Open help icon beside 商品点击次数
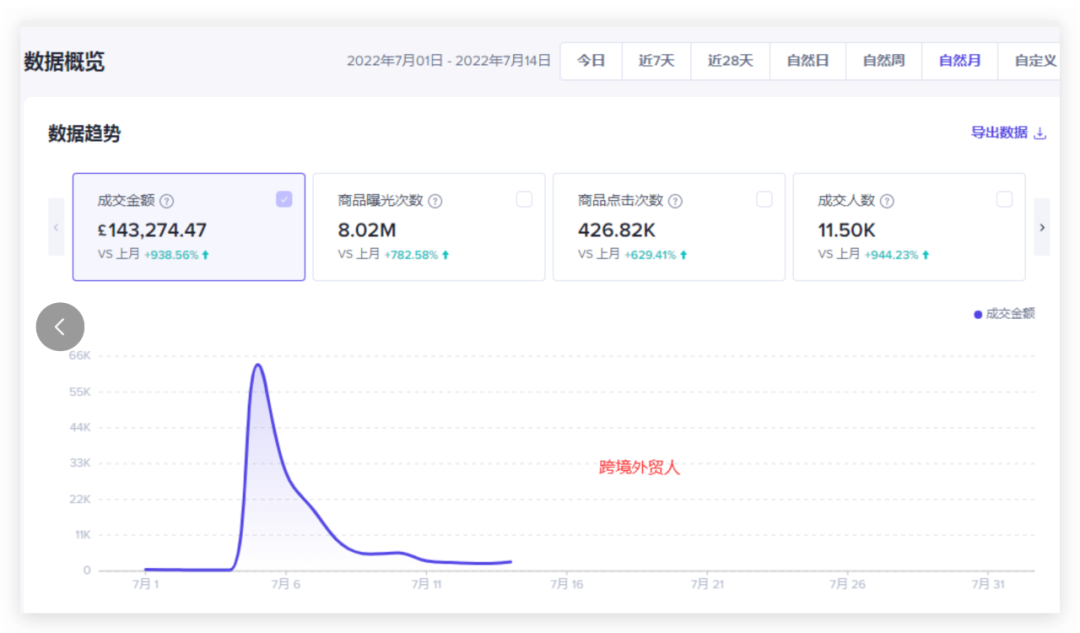 [676, 201]
